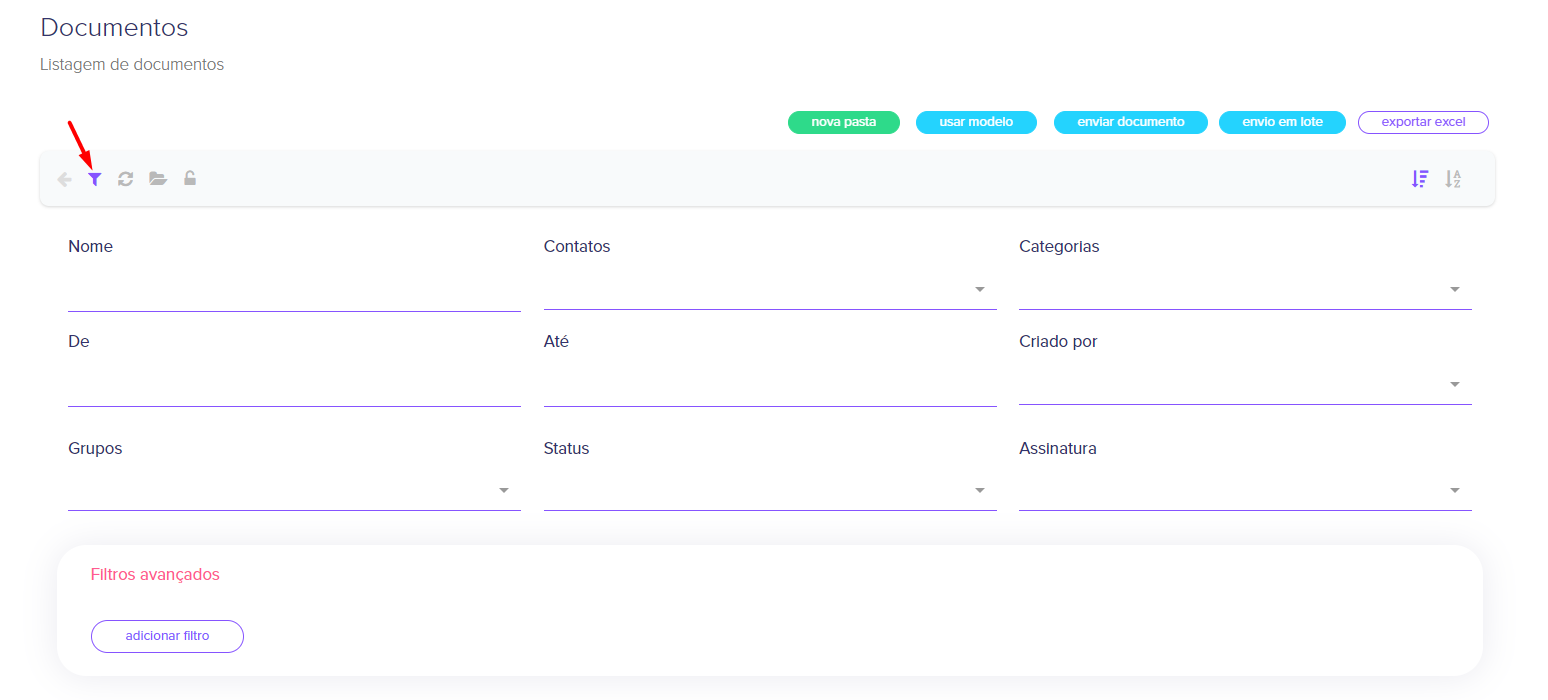Image resolution: width=1548 pixels, height=700 pixels.
Task: Click the "enviar documento" button
Action: tap(1131, 122)
